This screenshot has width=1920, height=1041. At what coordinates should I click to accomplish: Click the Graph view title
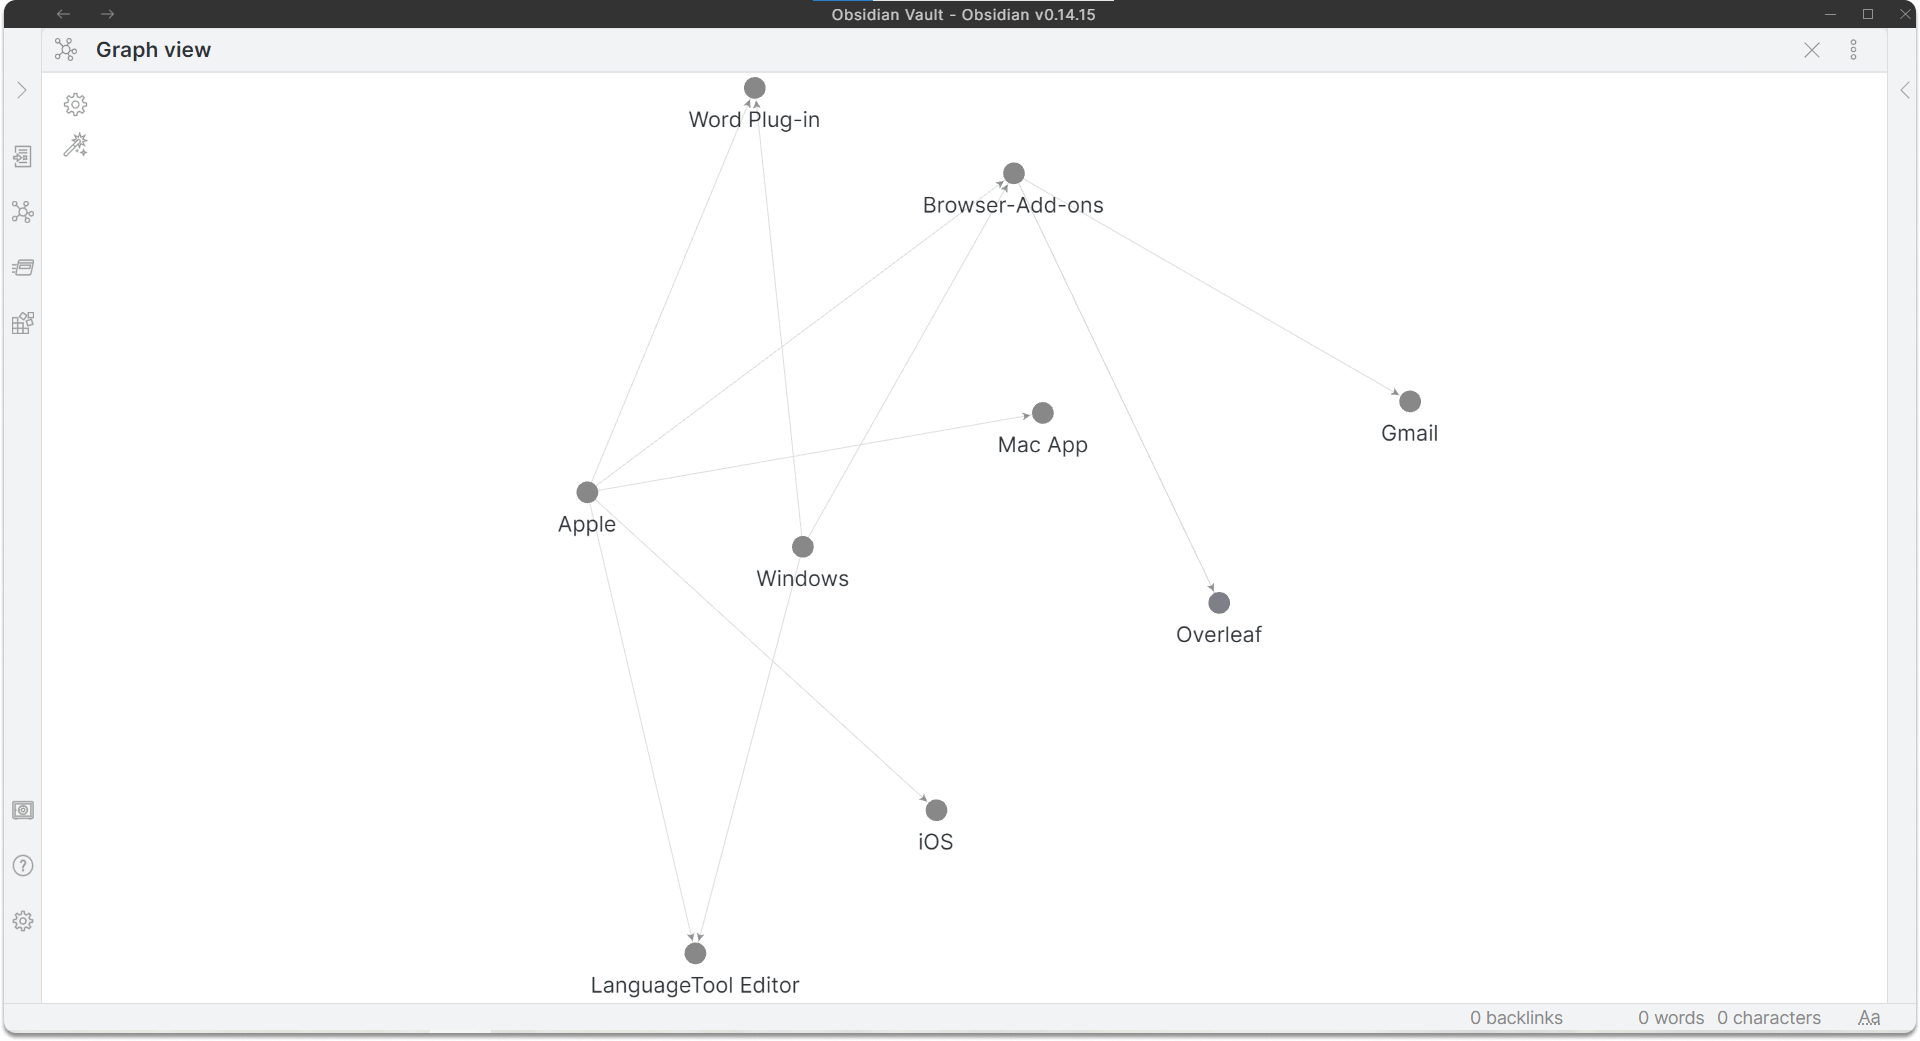click(153, 50)
